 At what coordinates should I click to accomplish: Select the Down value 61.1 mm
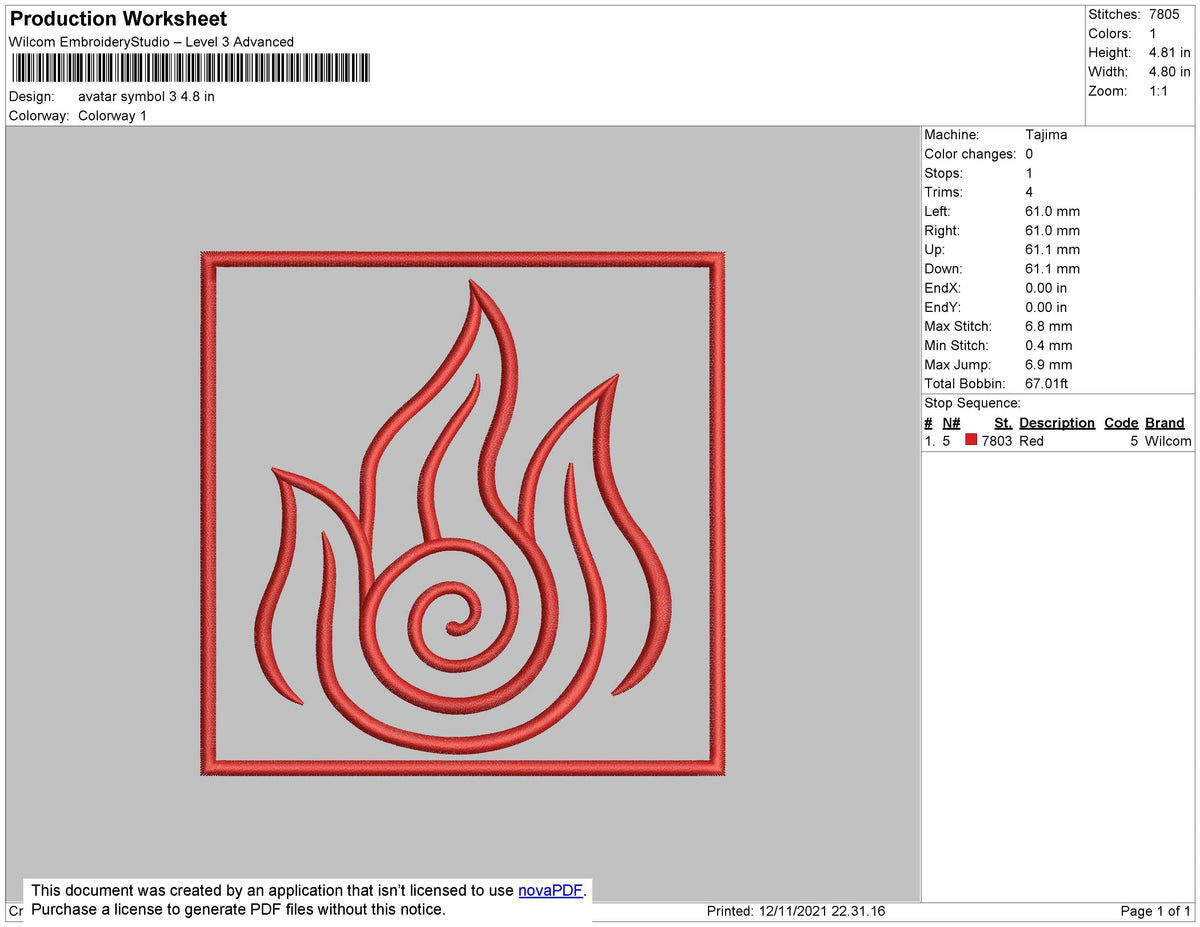click(x=1052, y=269)
